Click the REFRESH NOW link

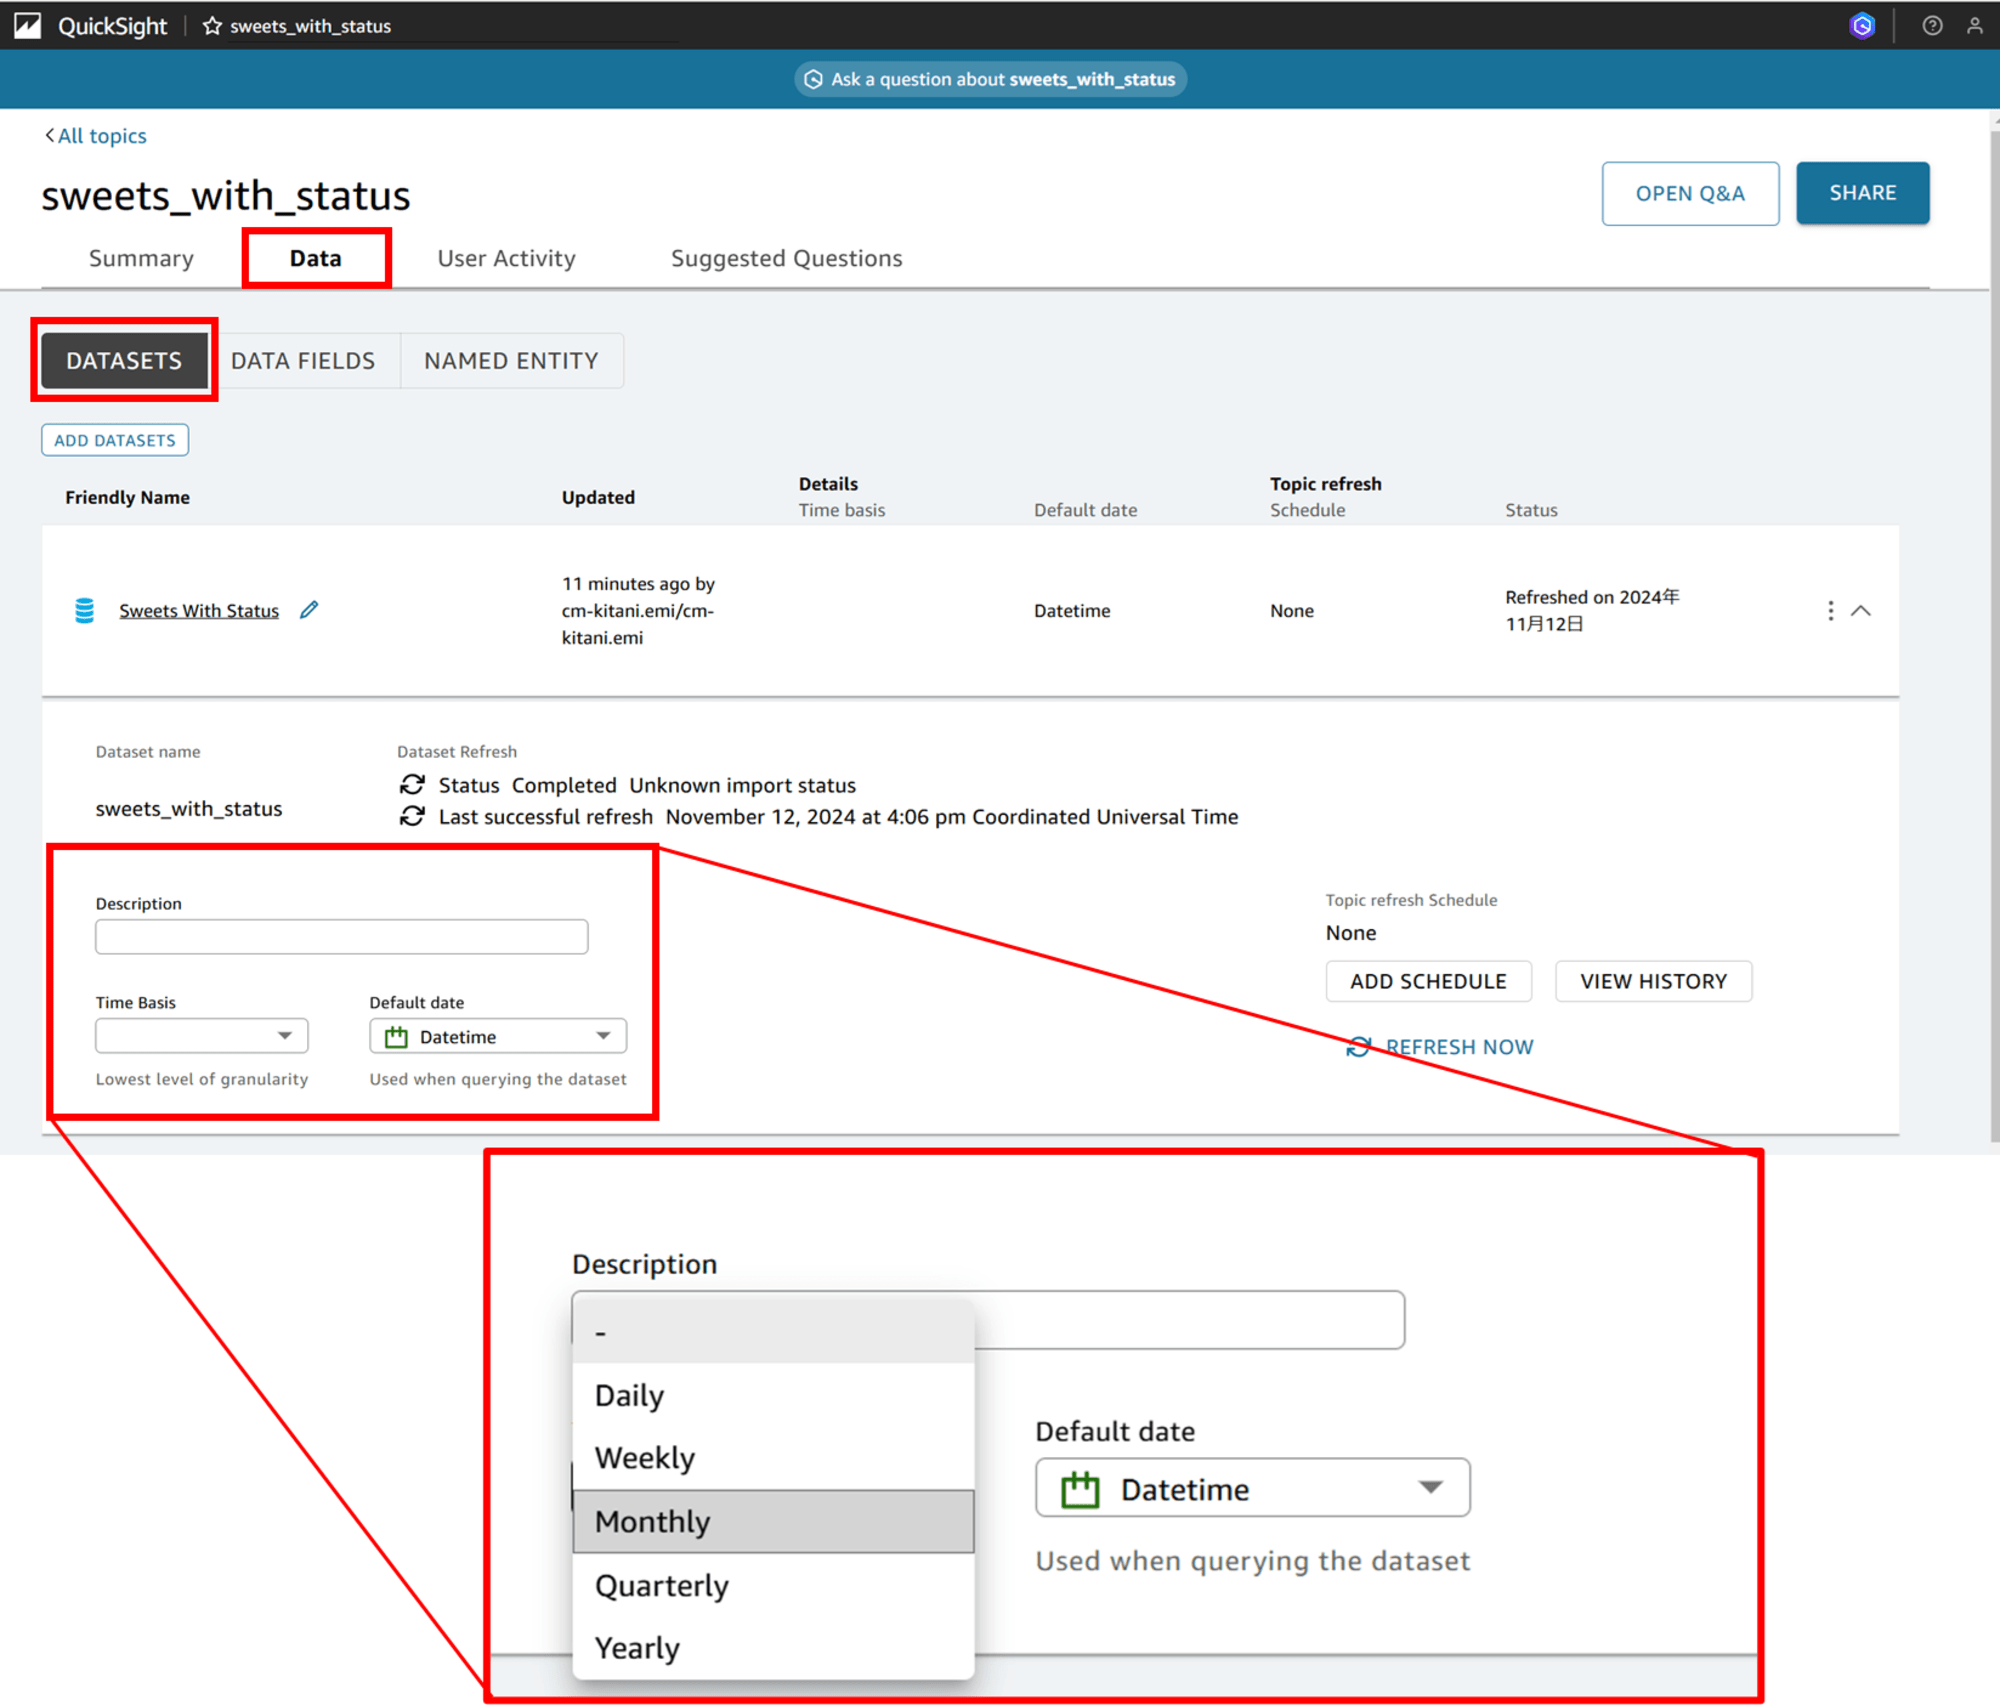point(1440,1046)
